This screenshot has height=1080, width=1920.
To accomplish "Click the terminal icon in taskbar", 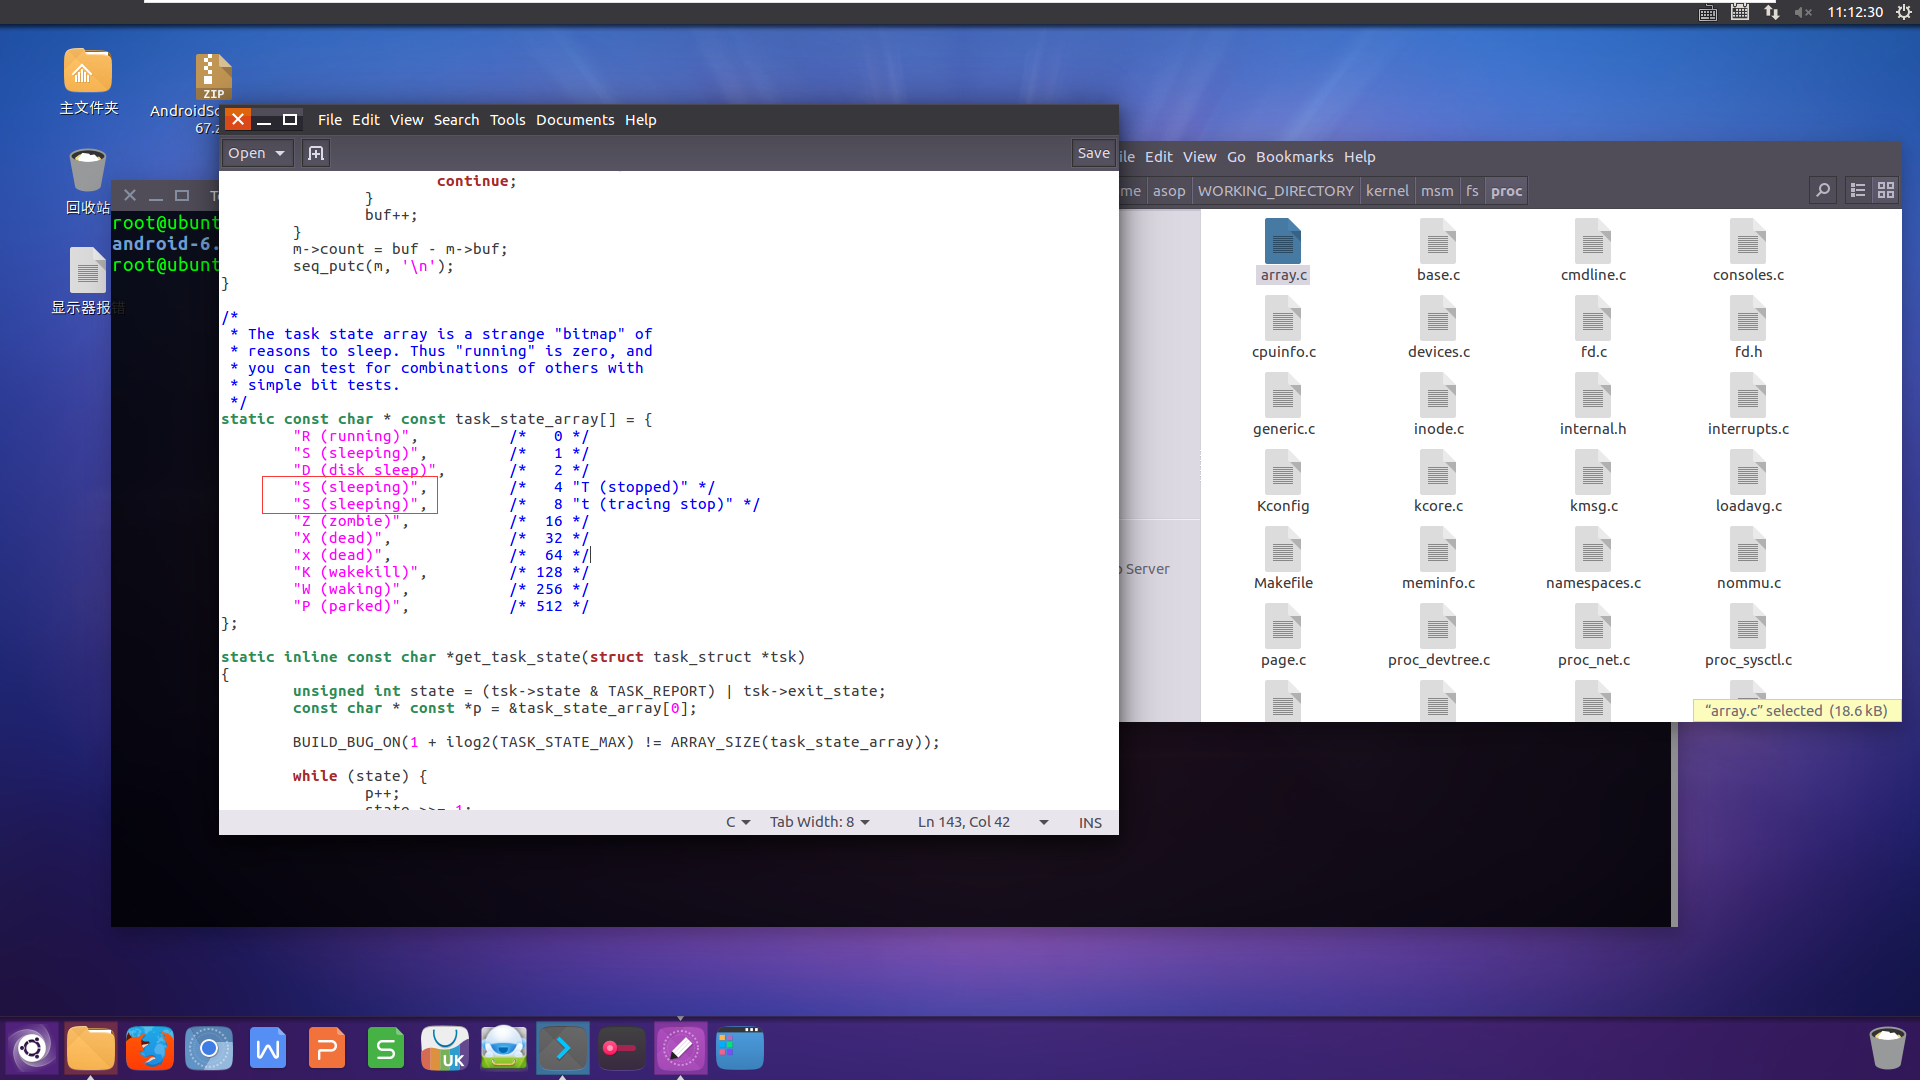I will [562, 1047].
